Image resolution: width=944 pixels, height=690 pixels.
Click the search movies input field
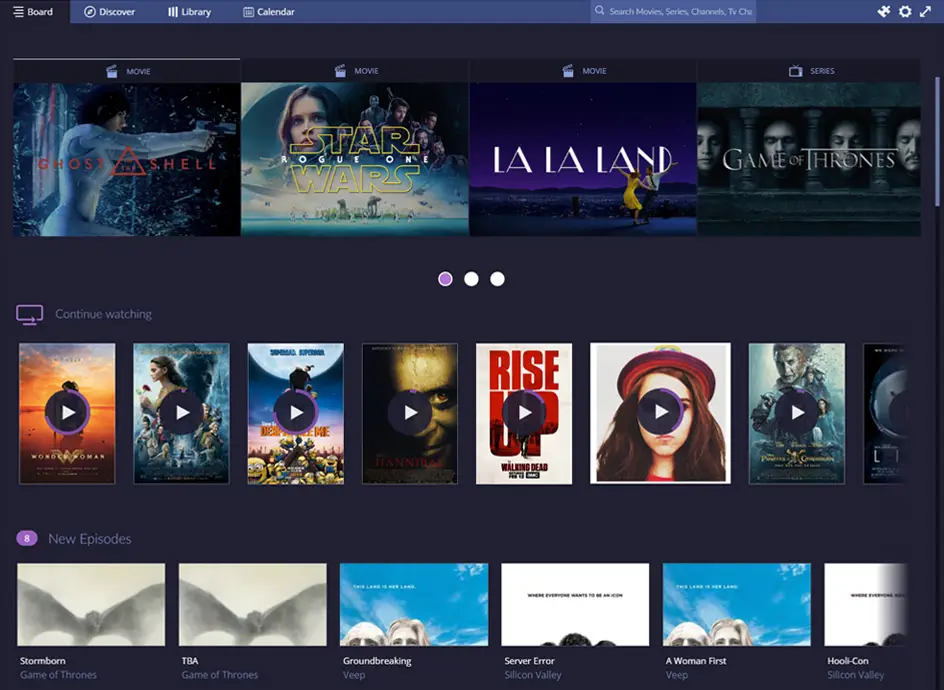pyautogui.click(x=680, y=12)
